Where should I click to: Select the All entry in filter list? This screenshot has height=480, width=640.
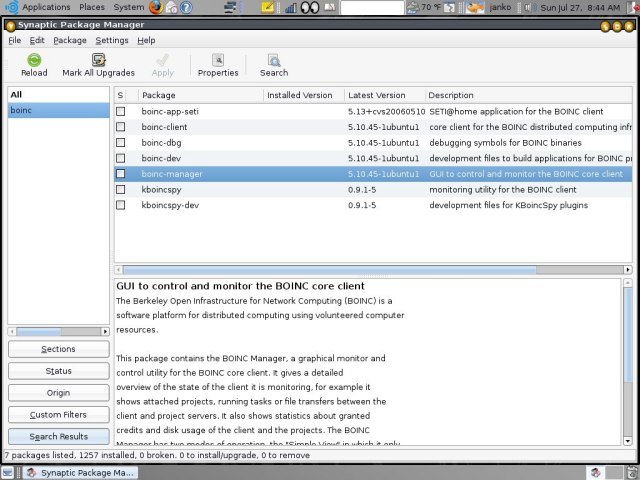point(58,95)
